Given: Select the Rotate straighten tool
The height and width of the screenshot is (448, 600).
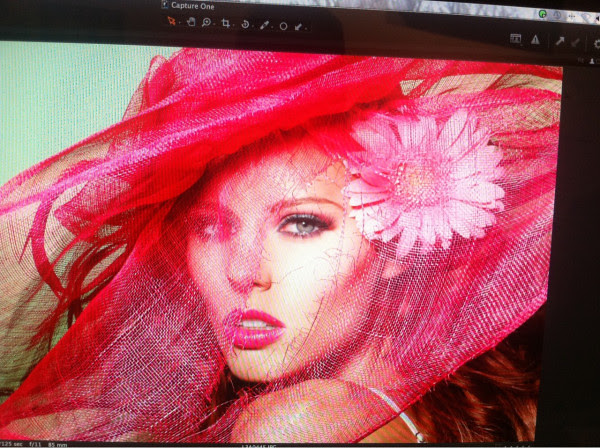Looking at the screenshot, I should tap(245, 24).
